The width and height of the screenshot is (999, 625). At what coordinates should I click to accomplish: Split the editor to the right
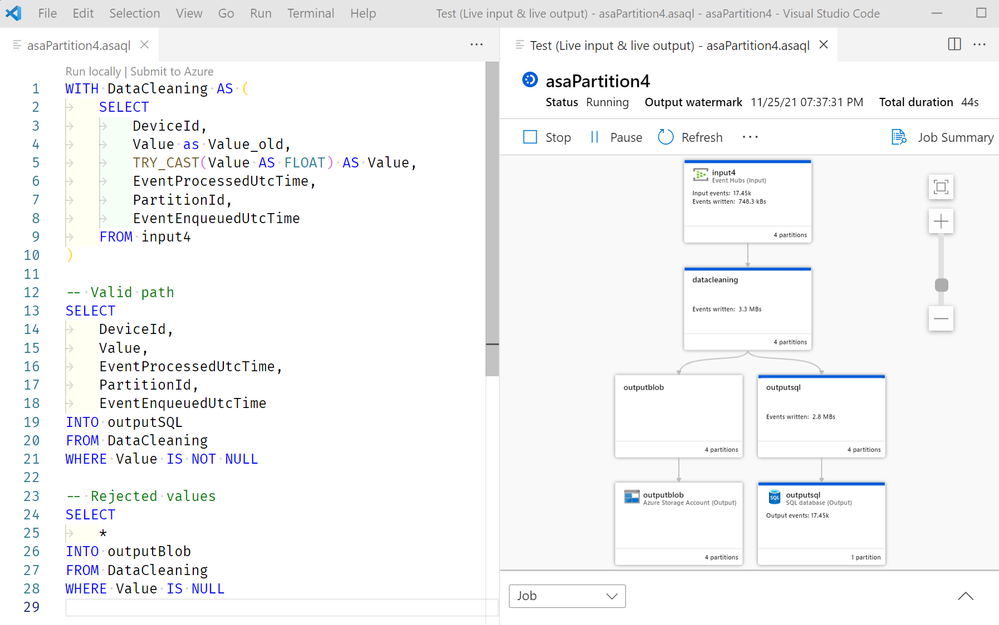pyautogui.click(x=954, y=44)
